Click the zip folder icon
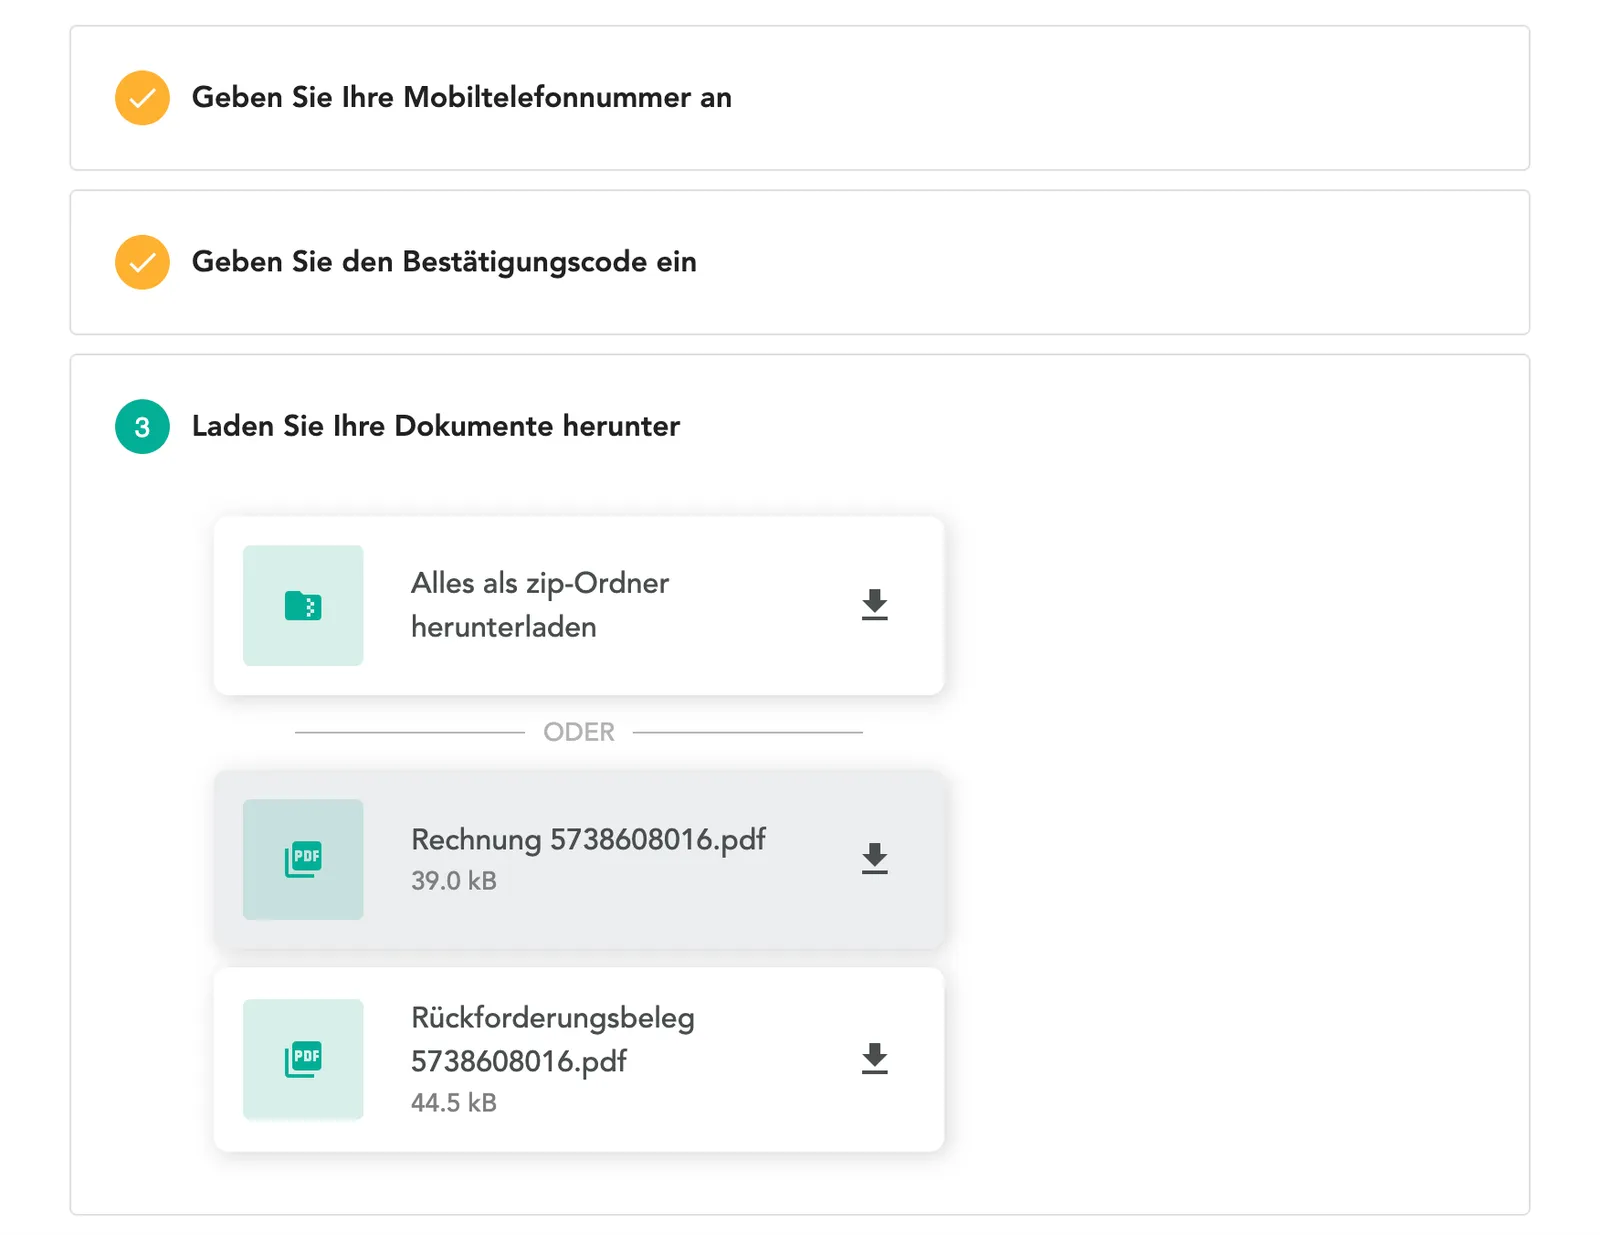This screenshot has height=1235, width=1600. (303, 605)
